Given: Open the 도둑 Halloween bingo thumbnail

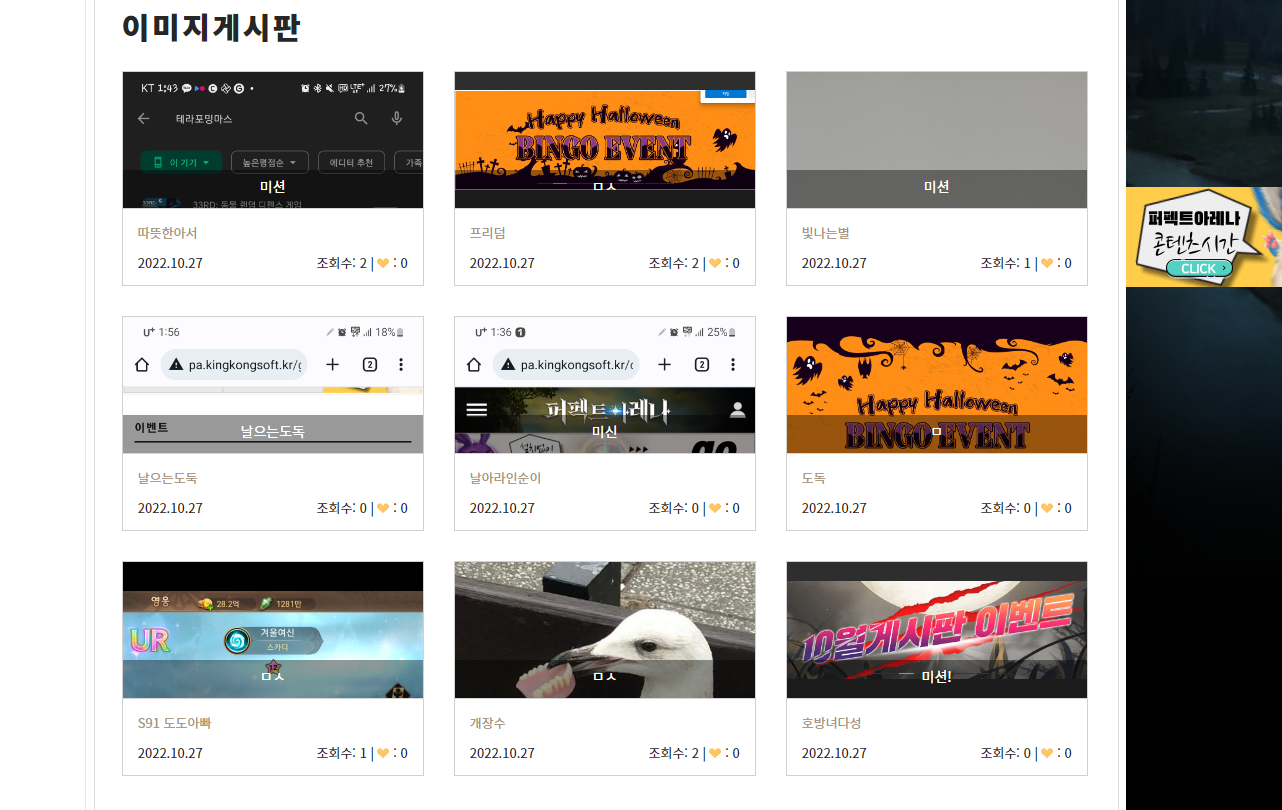Looking at the screenshot, I should [937, 385].
